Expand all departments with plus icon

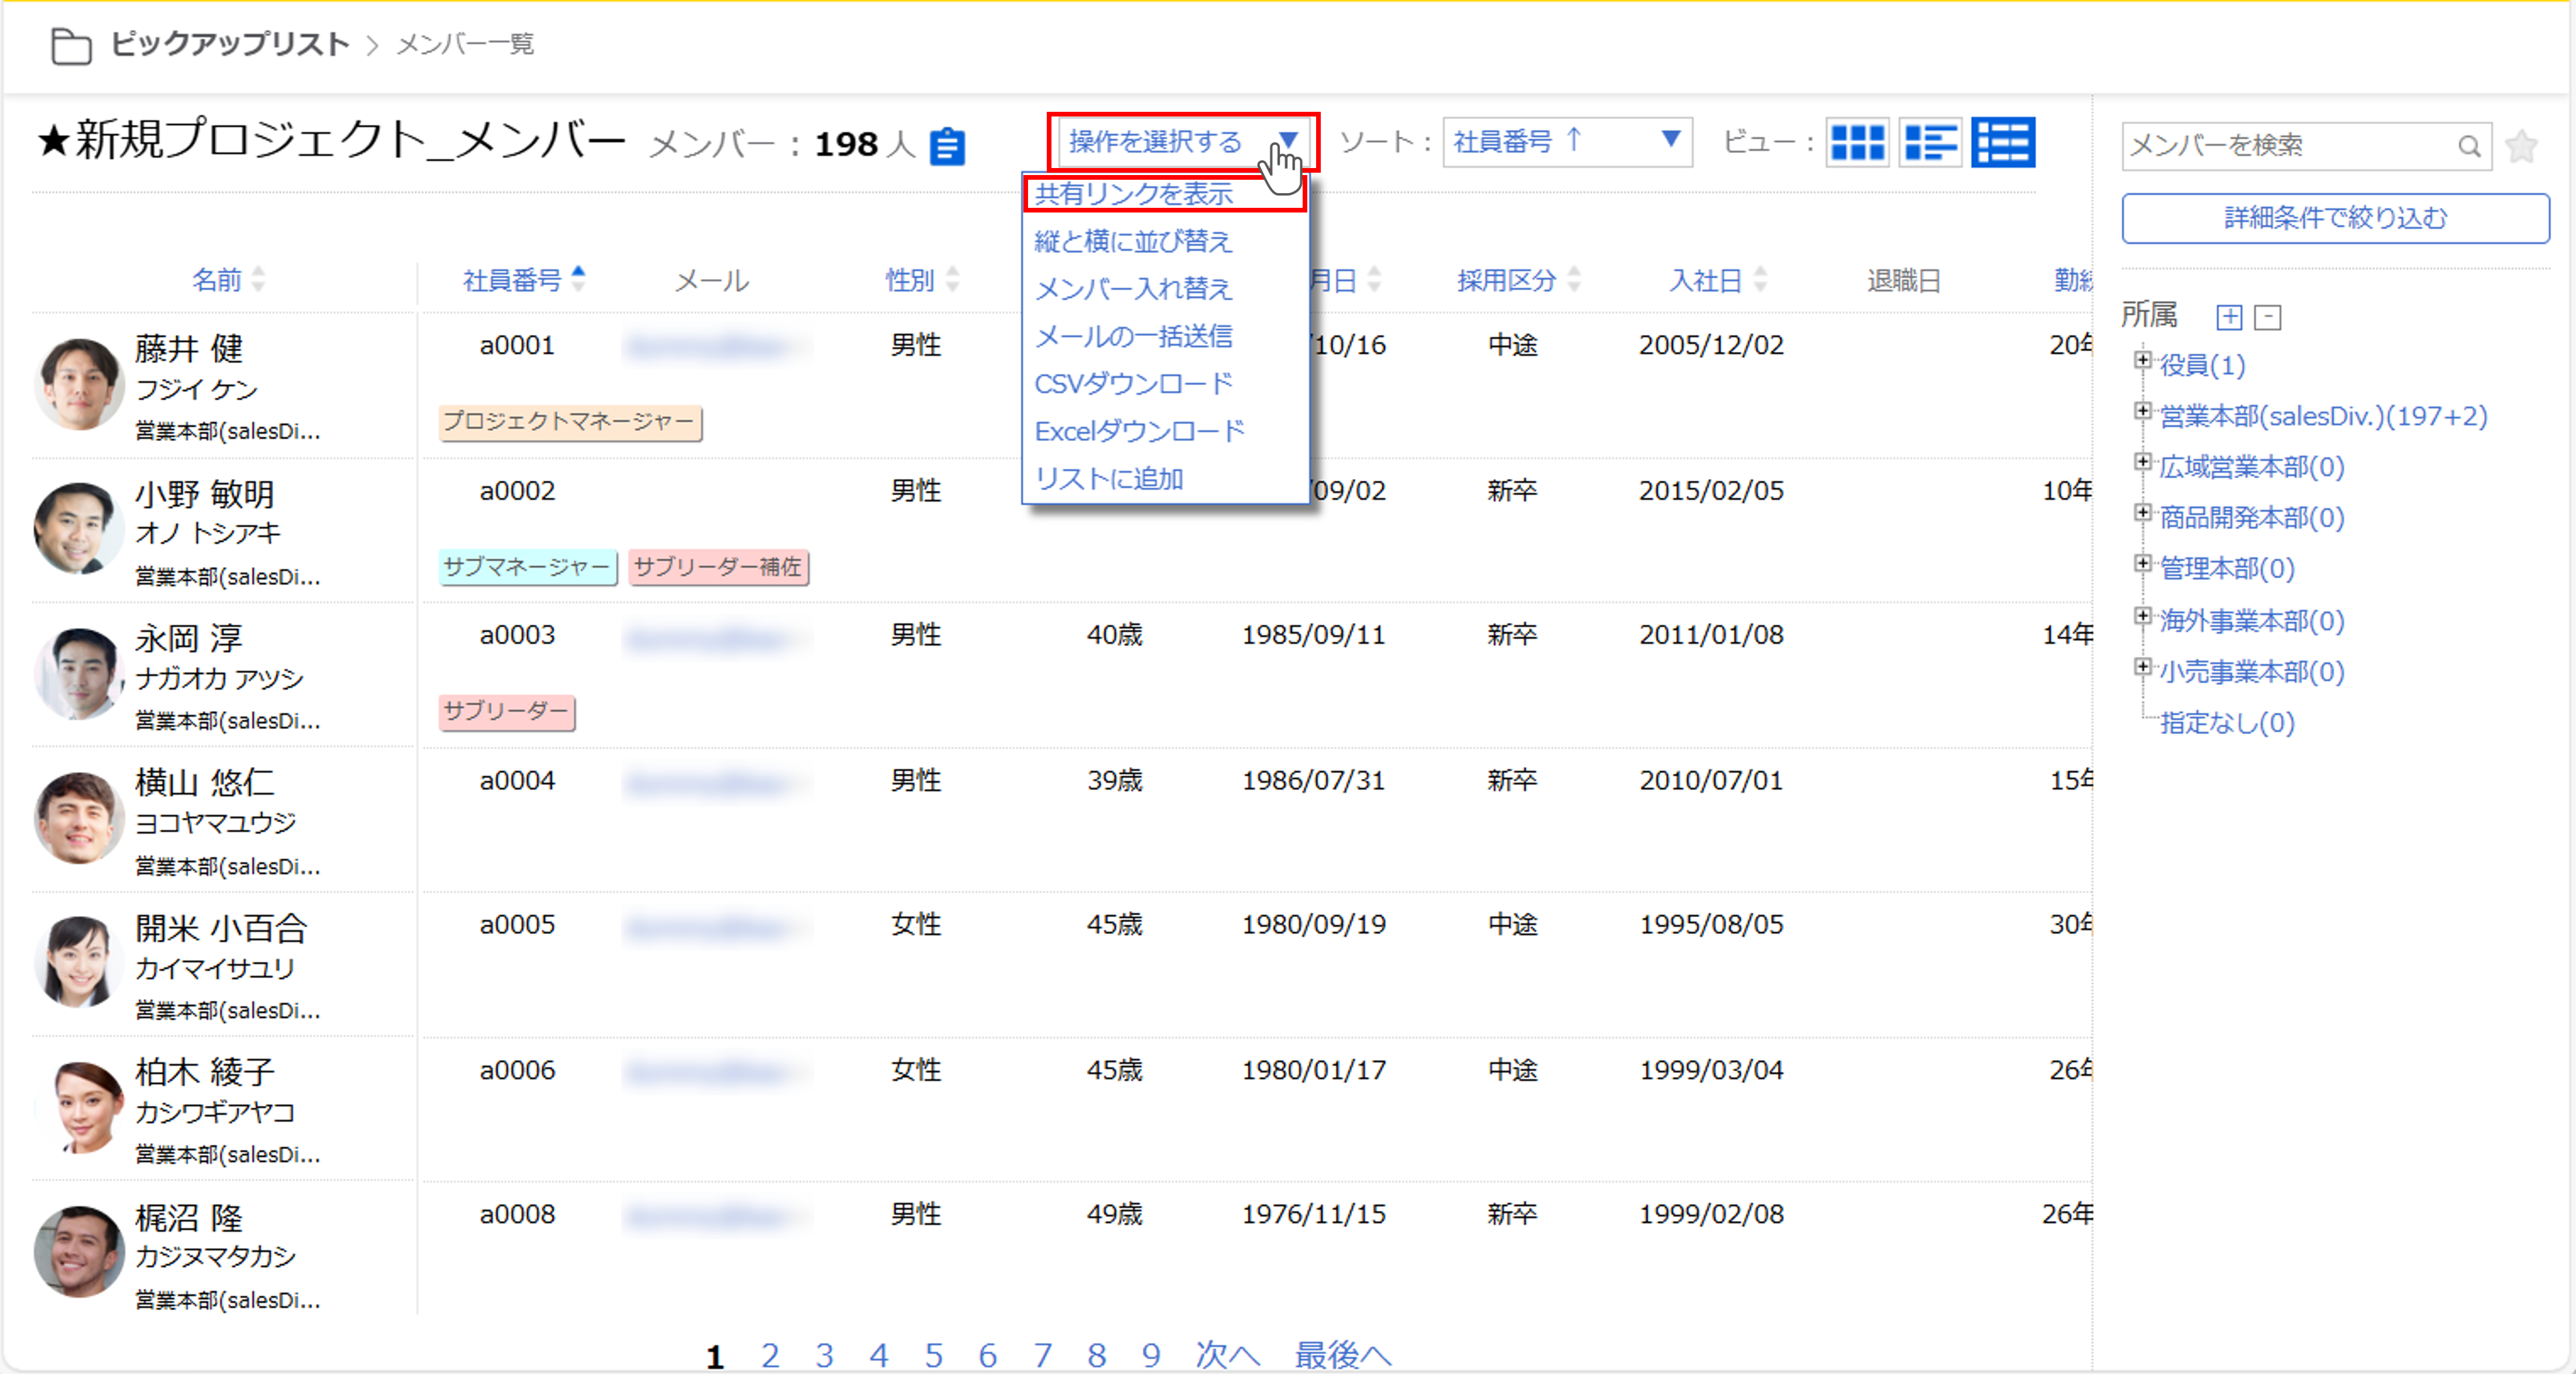2229,318
